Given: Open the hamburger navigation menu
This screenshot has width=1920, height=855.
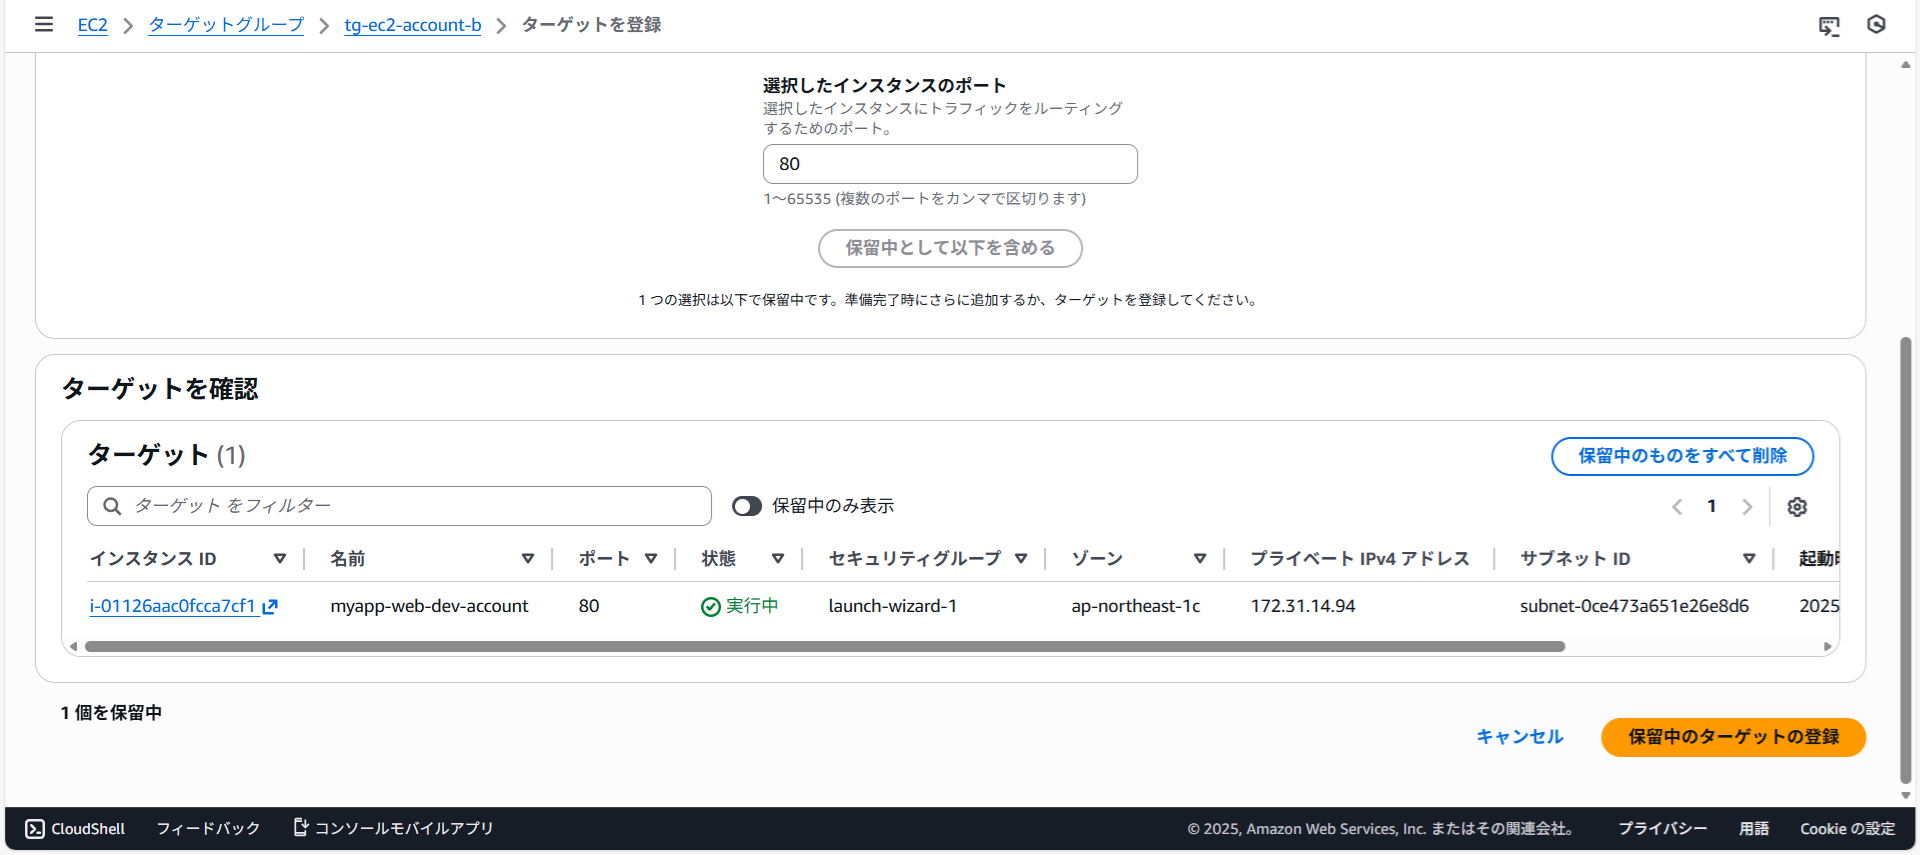Looking at the screenshot, I should point(44,24).
